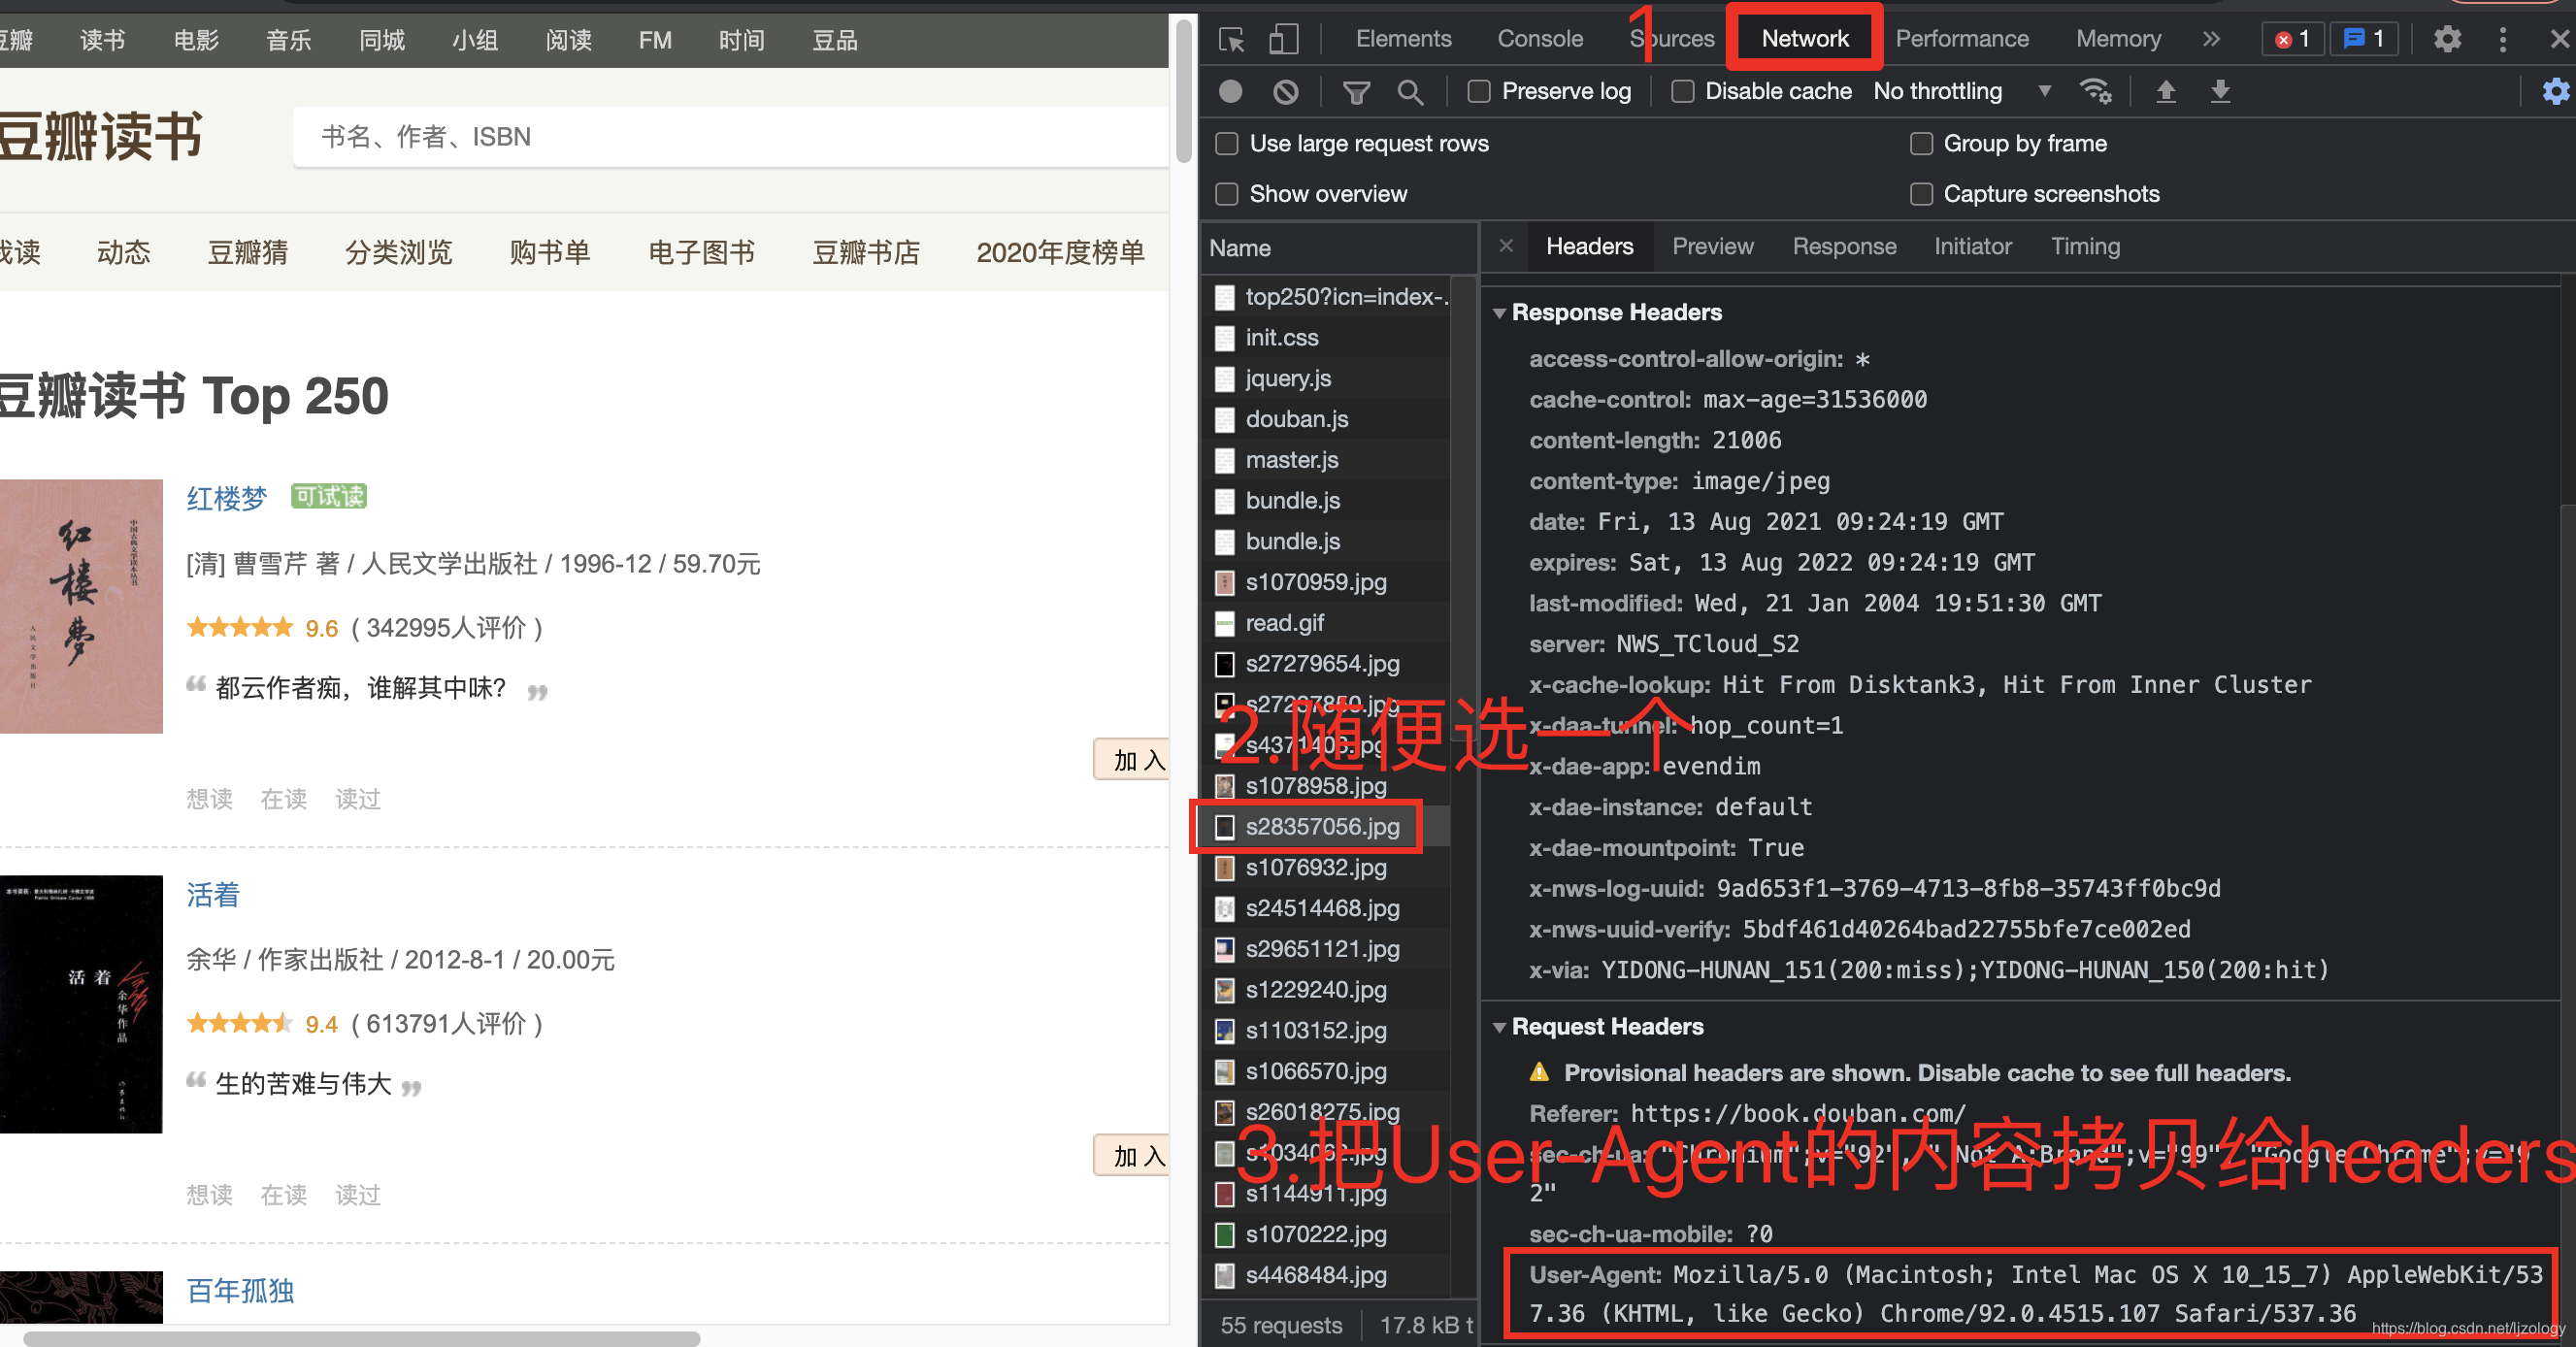Click the record network log icon
This screenshot has height=1347, width=2576.
1230,90
